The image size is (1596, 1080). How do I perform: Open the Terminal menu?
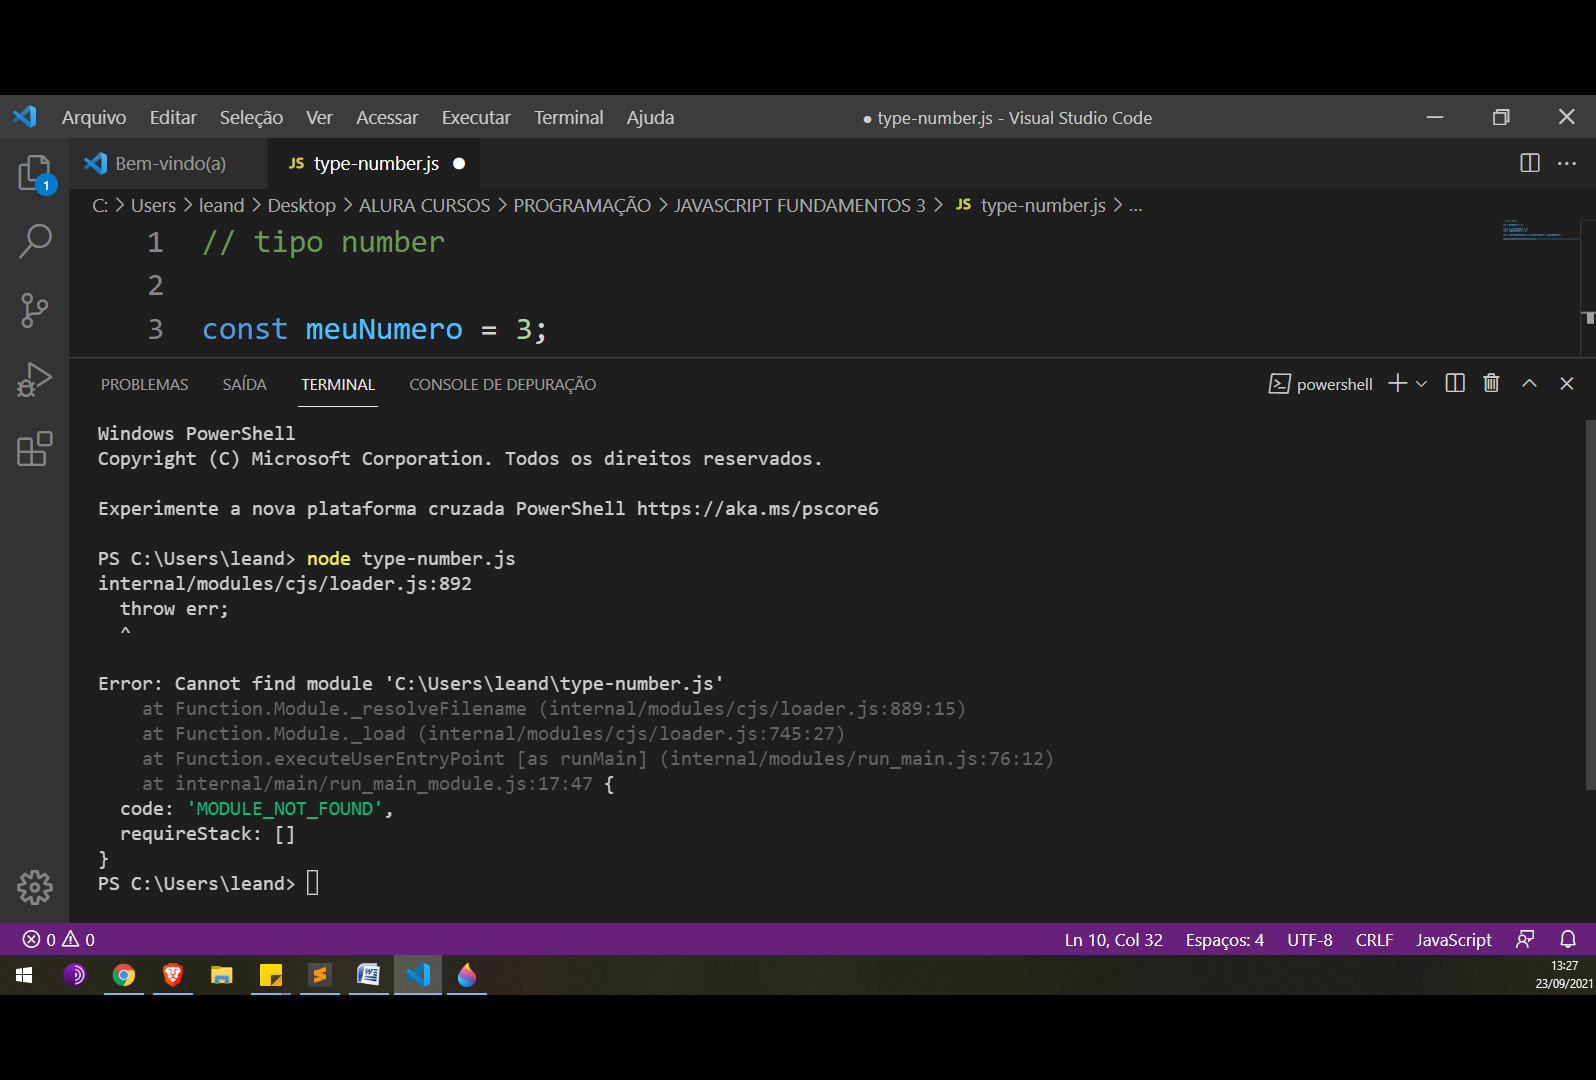click(x=568, y=117)
